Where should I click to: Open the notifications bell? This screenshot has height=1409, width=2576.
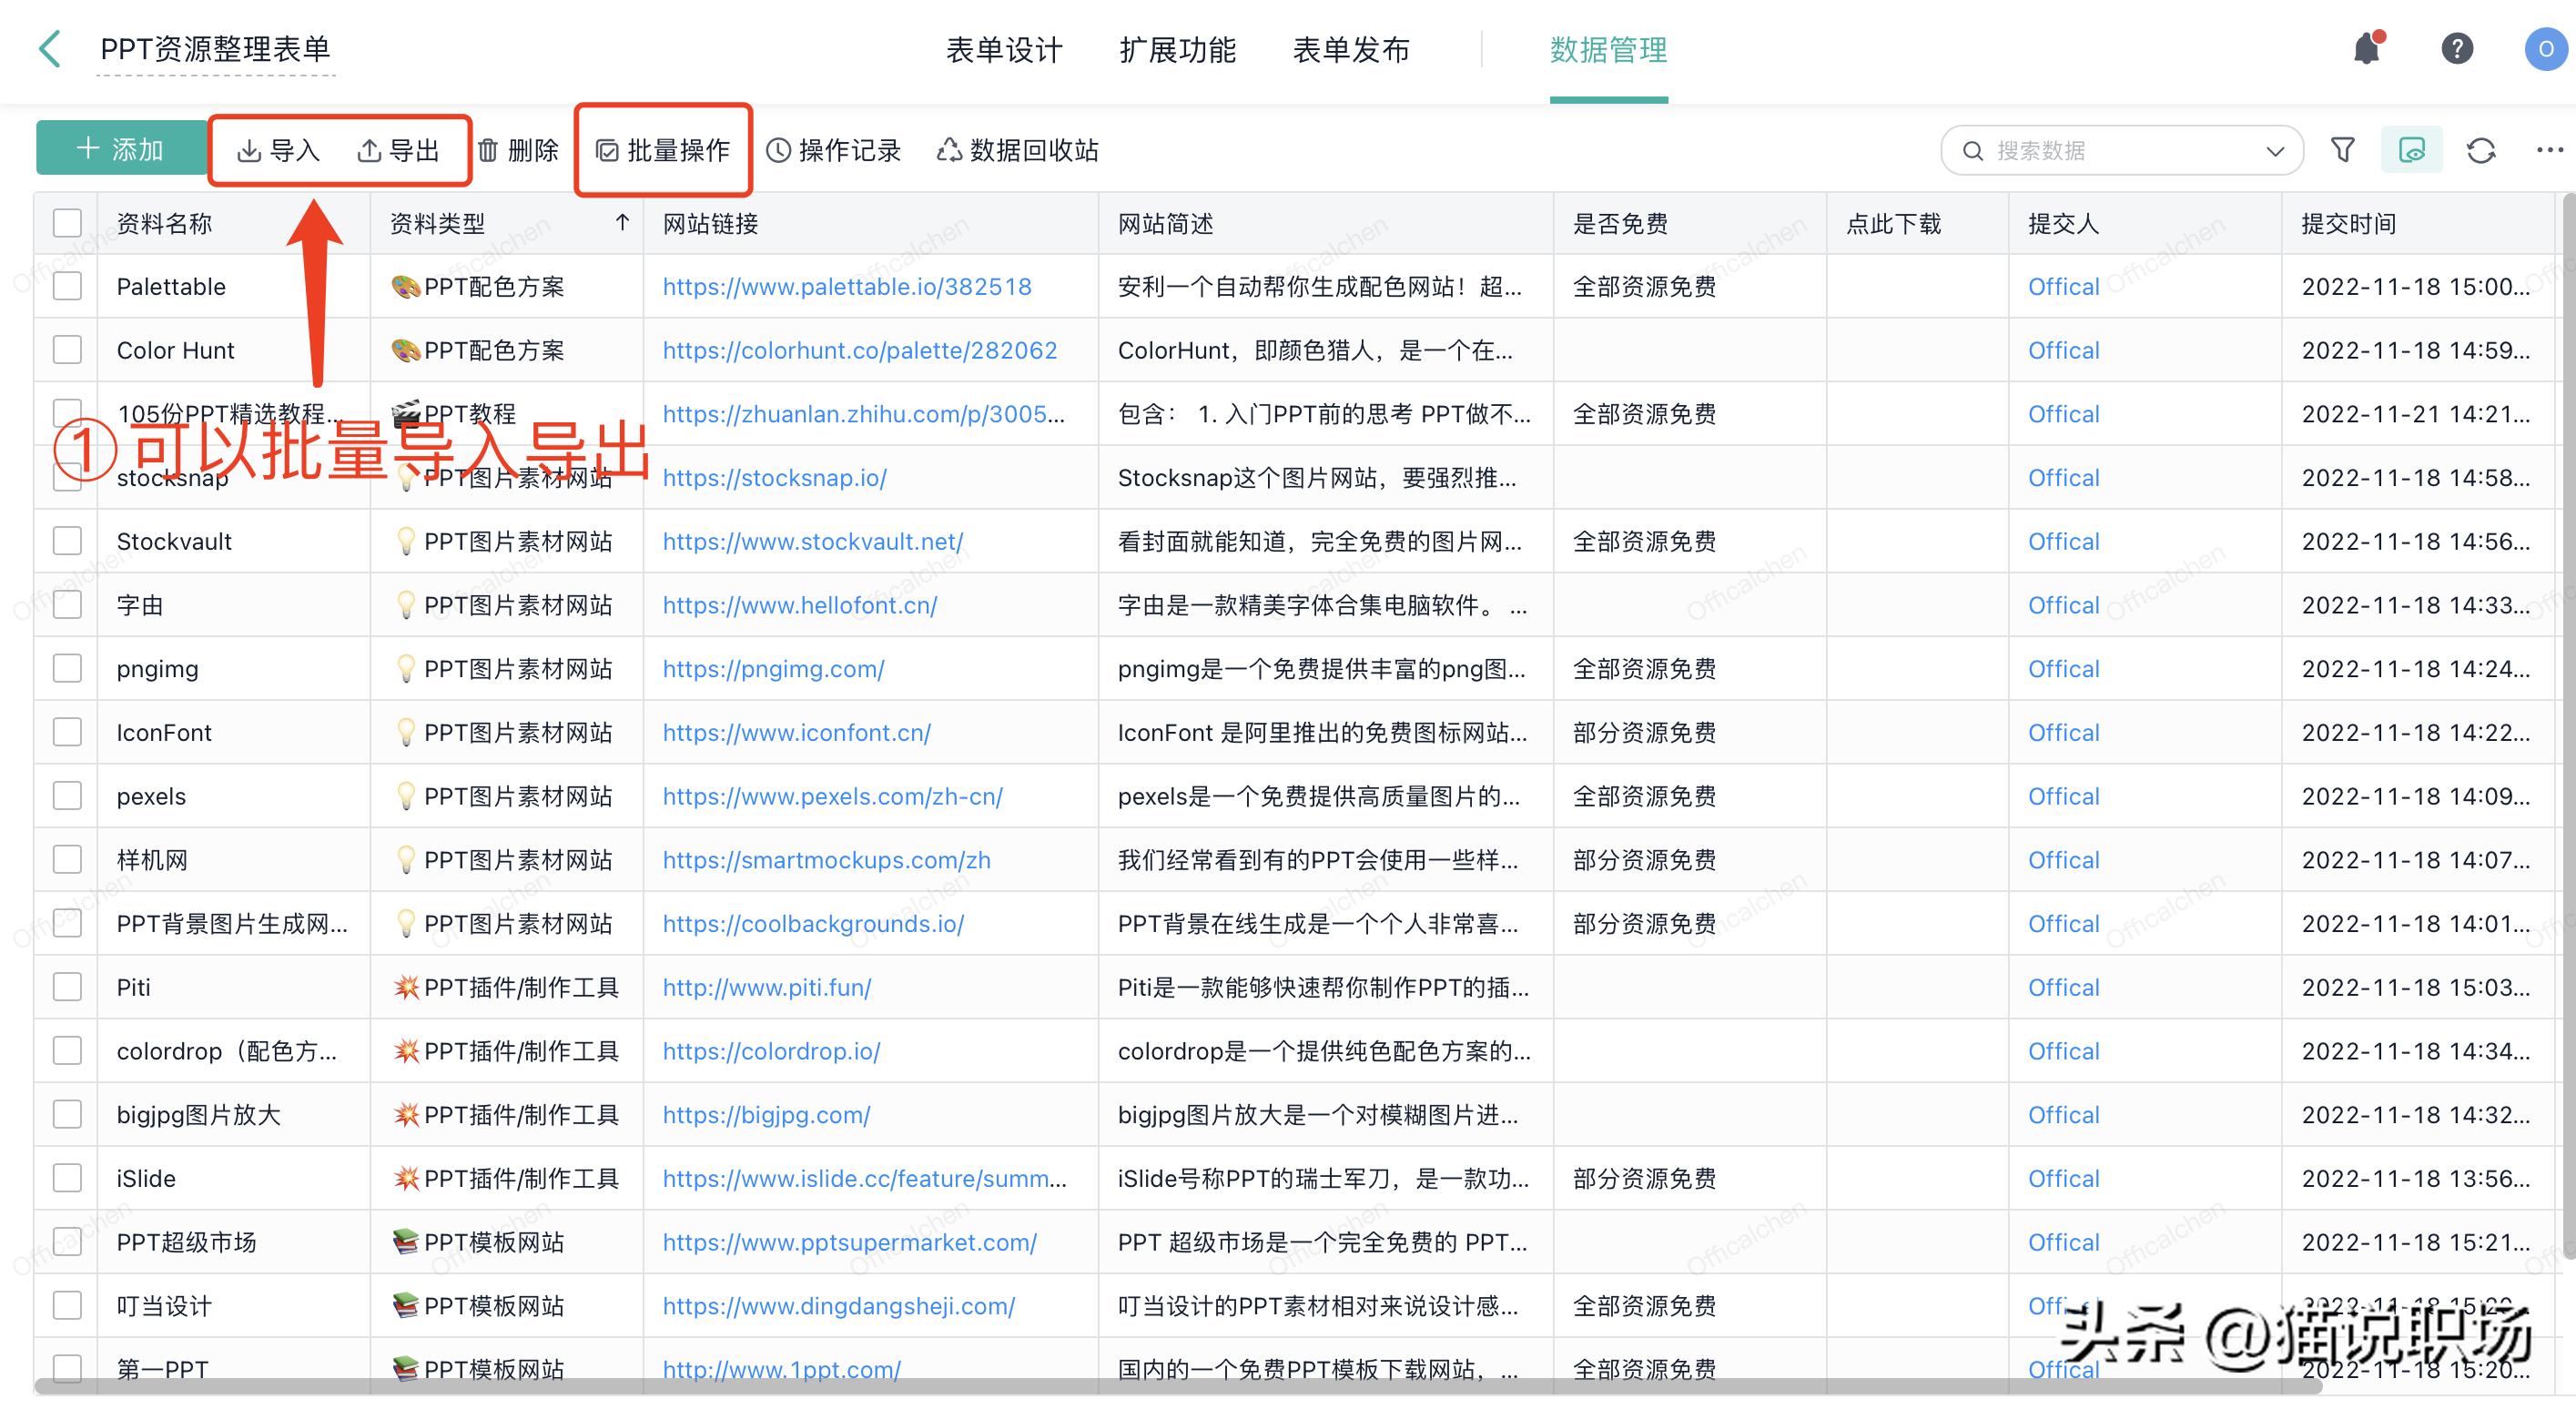[2365, 48]
